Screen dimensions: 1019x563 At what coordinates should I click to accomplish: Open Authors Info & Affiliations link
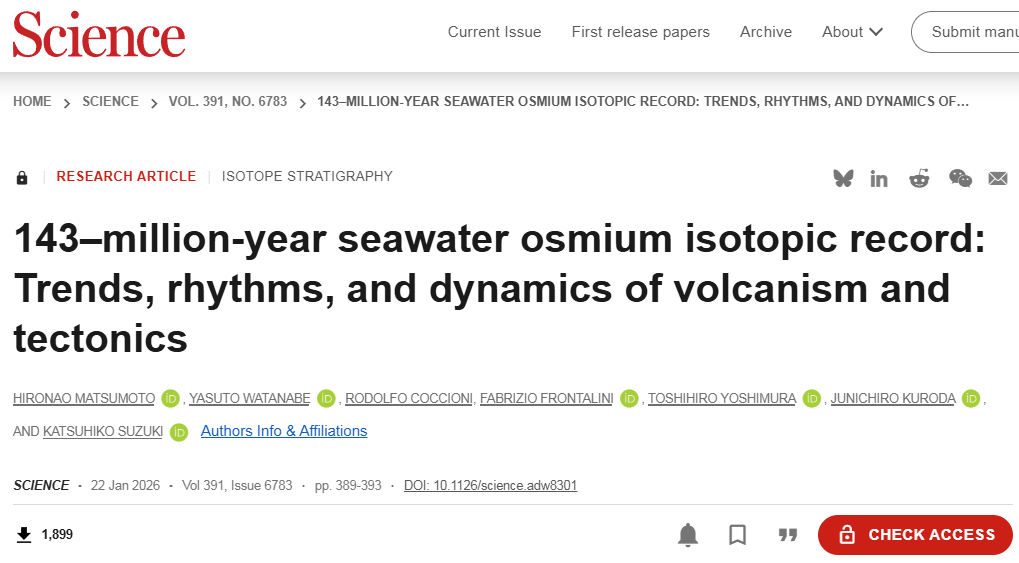click(x=284, y=431)
